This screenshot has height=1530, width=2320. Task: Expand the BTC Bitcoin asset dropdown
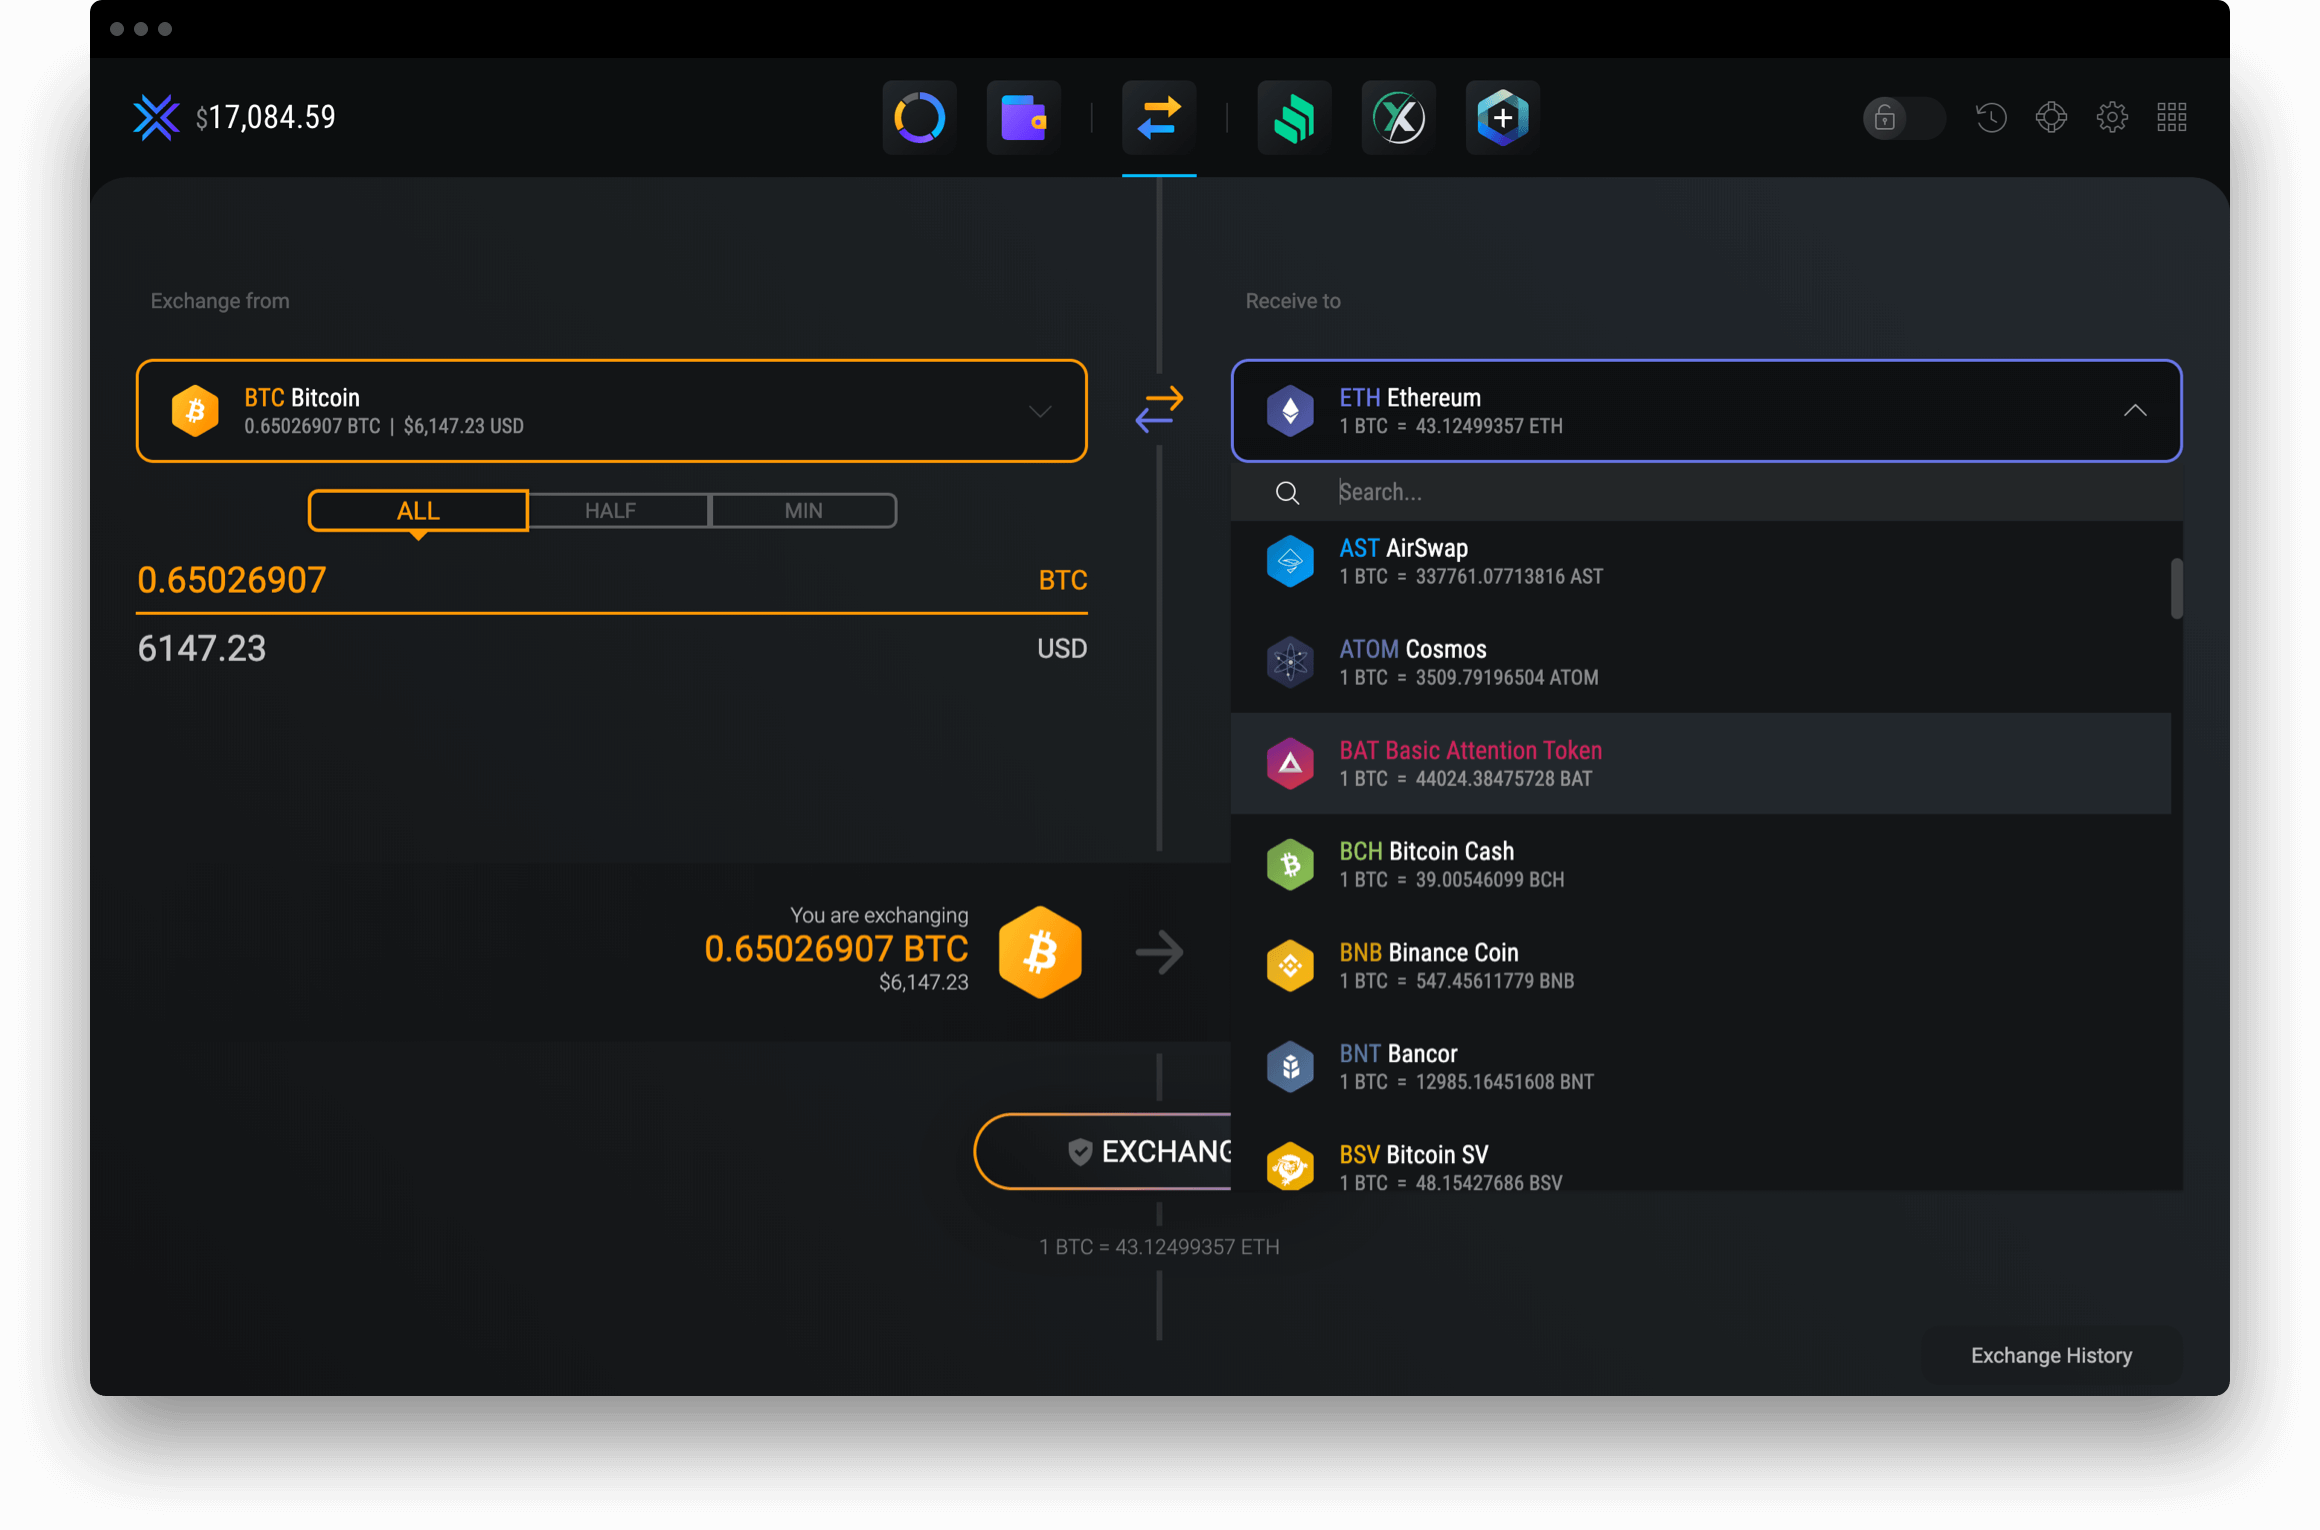pos(1040,411)
